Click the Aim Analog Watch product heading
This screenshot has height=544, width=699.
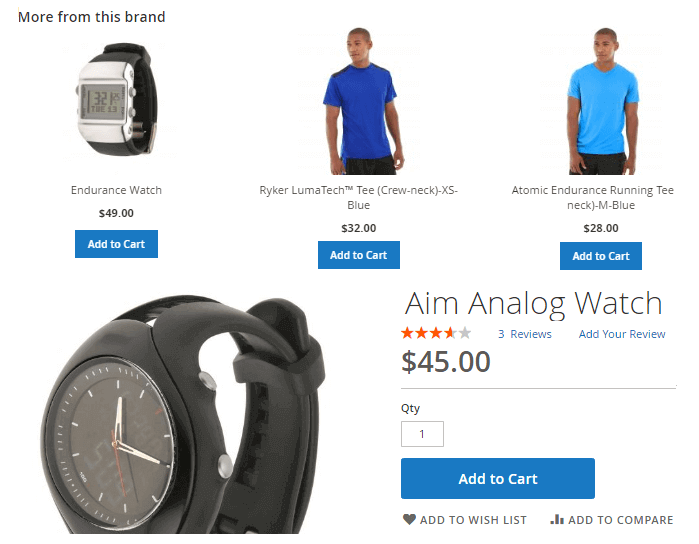534,304
